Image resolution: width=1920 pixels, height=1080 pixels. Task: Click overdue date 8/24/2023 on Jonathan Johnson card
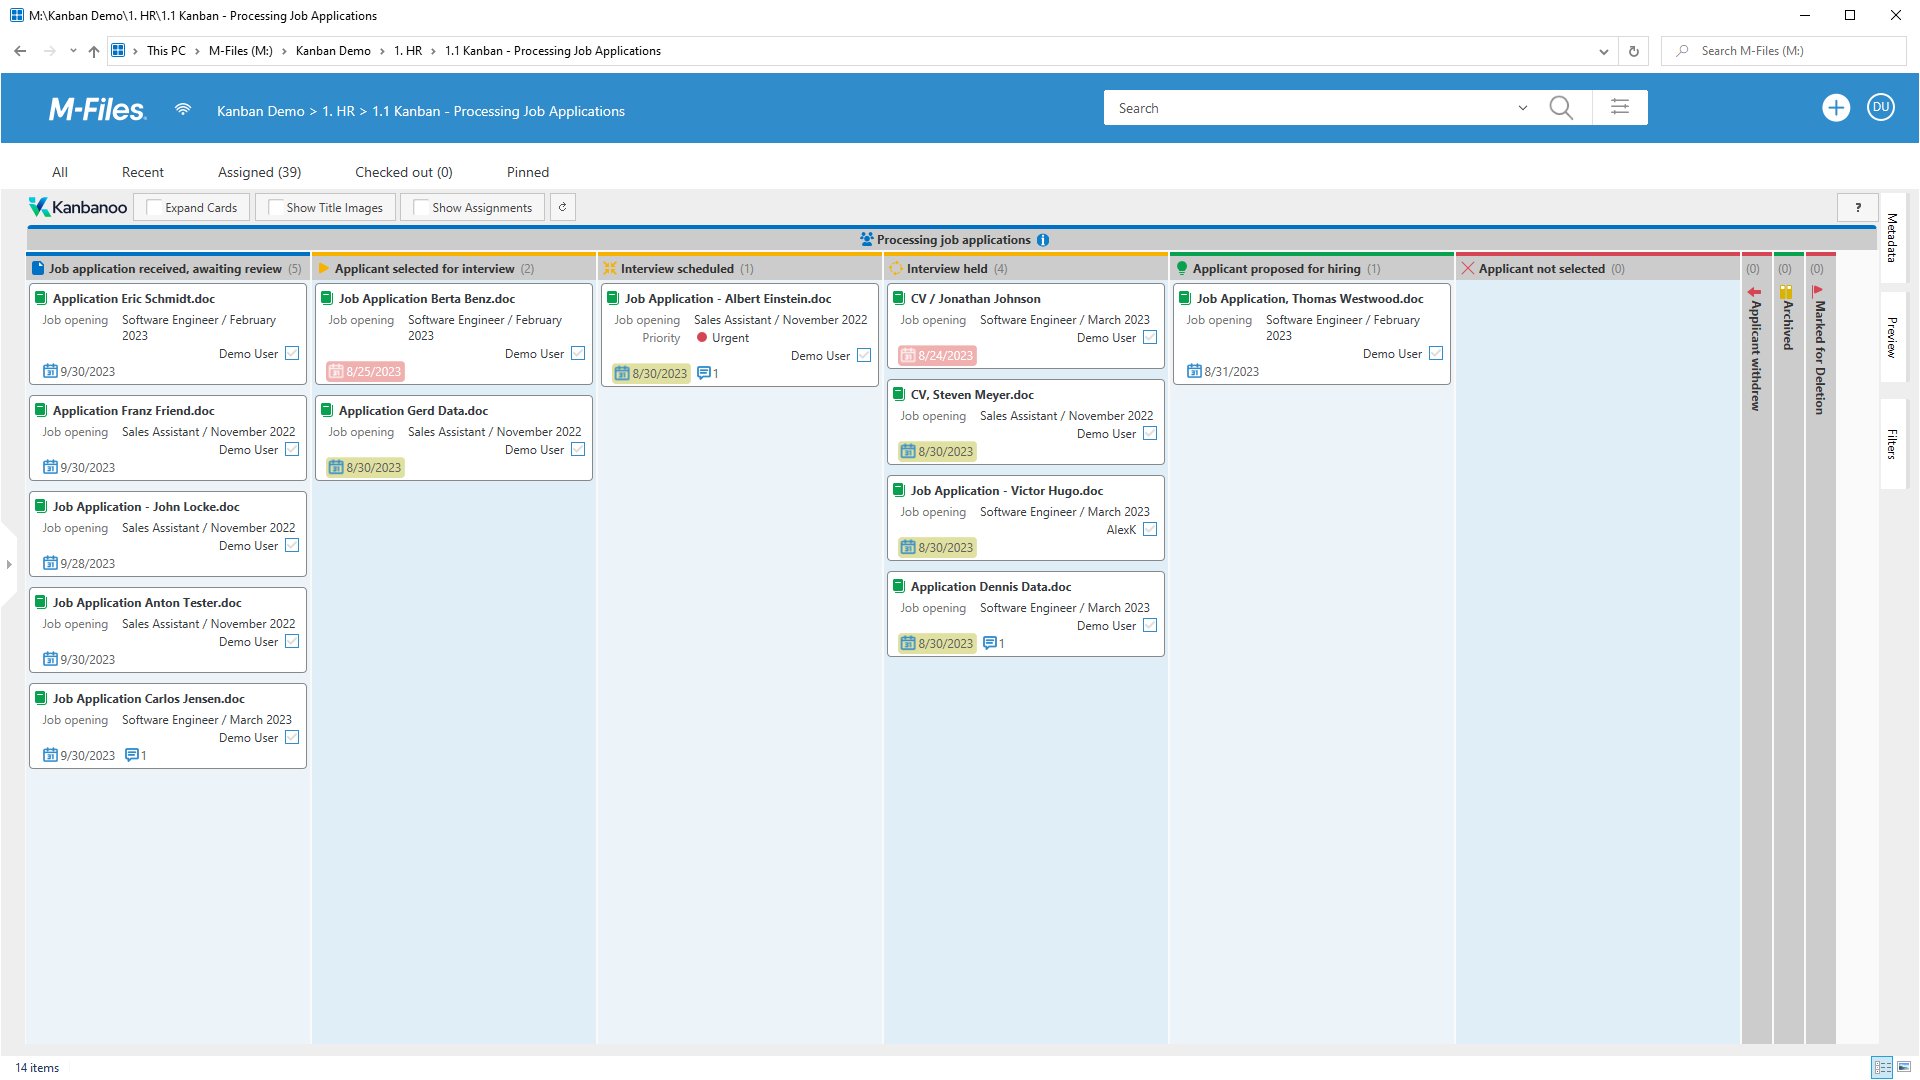click(x=937, y=355)
